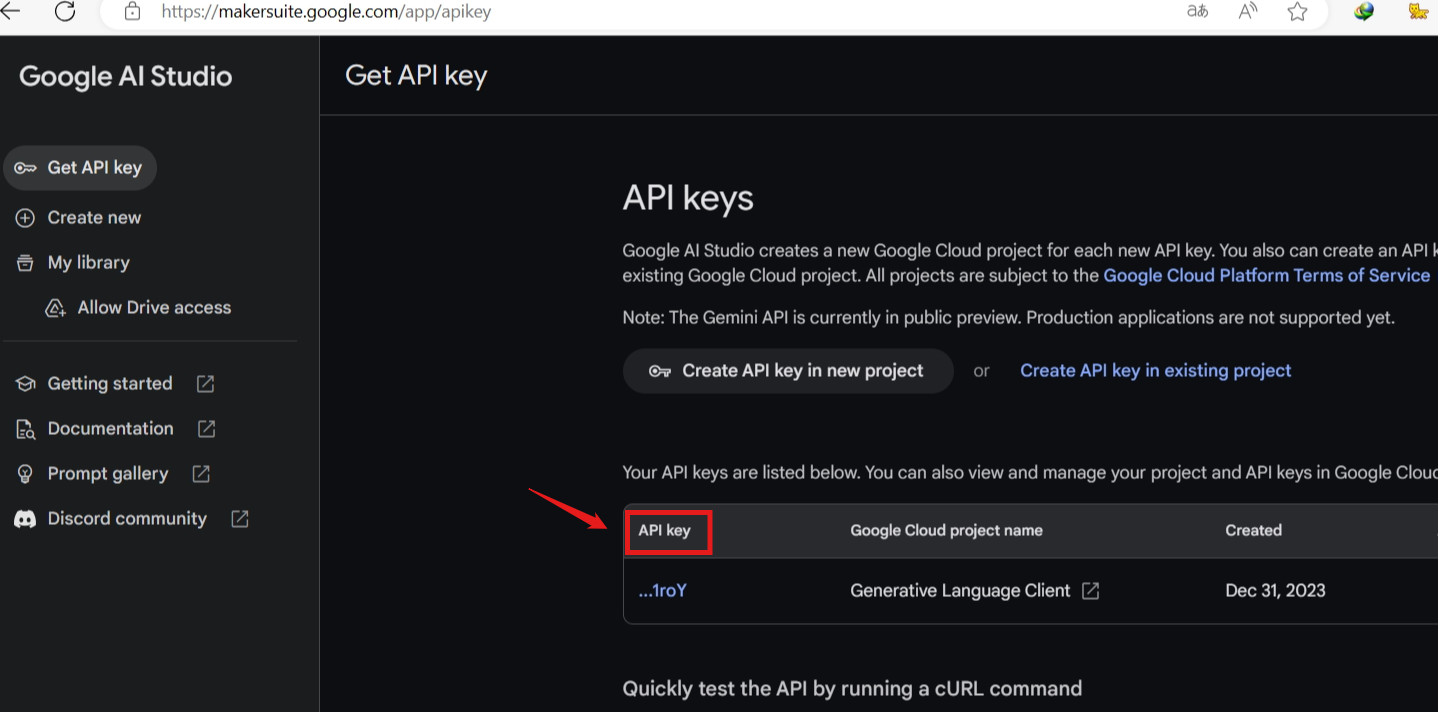Viewport: 1438px width, 712px height.
Task: Click the Documentation sidebar icon
Action: (x=24, y=428)
